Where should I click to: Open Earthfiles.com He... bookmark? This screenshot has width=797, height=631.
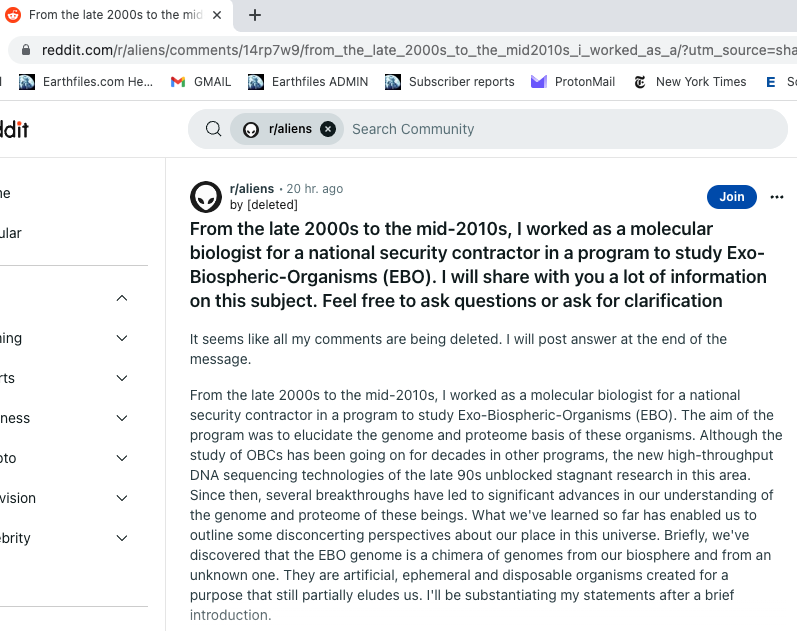86,82
